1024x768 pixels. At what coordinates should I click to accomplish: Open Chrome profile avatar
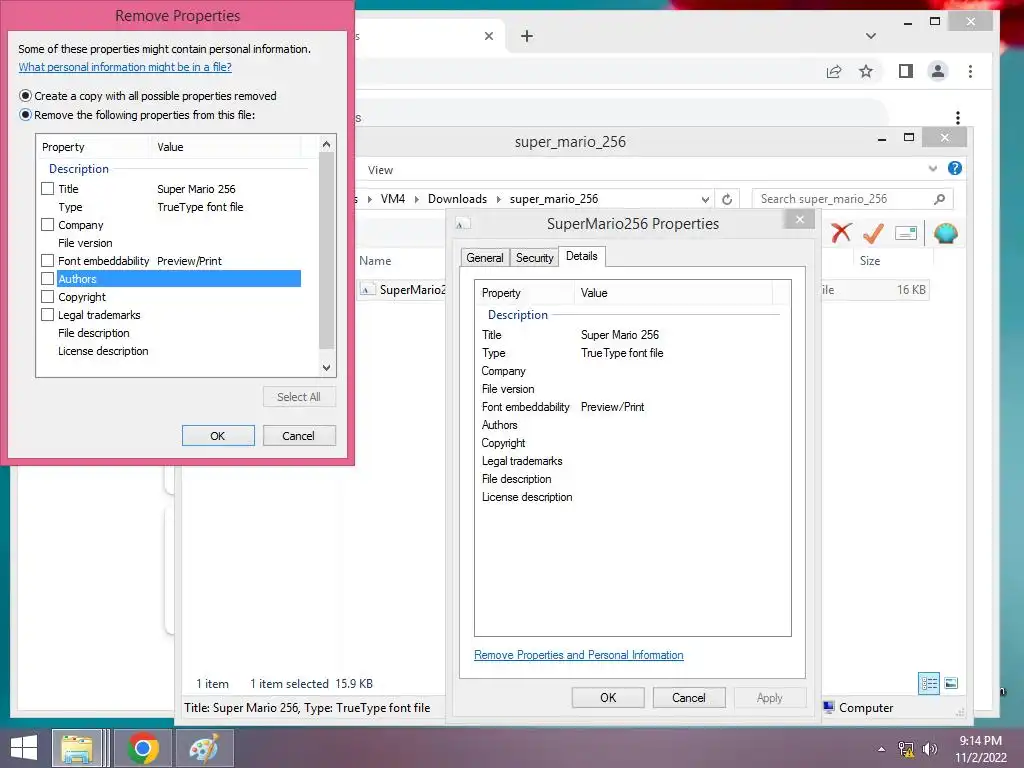pos(938,71)
